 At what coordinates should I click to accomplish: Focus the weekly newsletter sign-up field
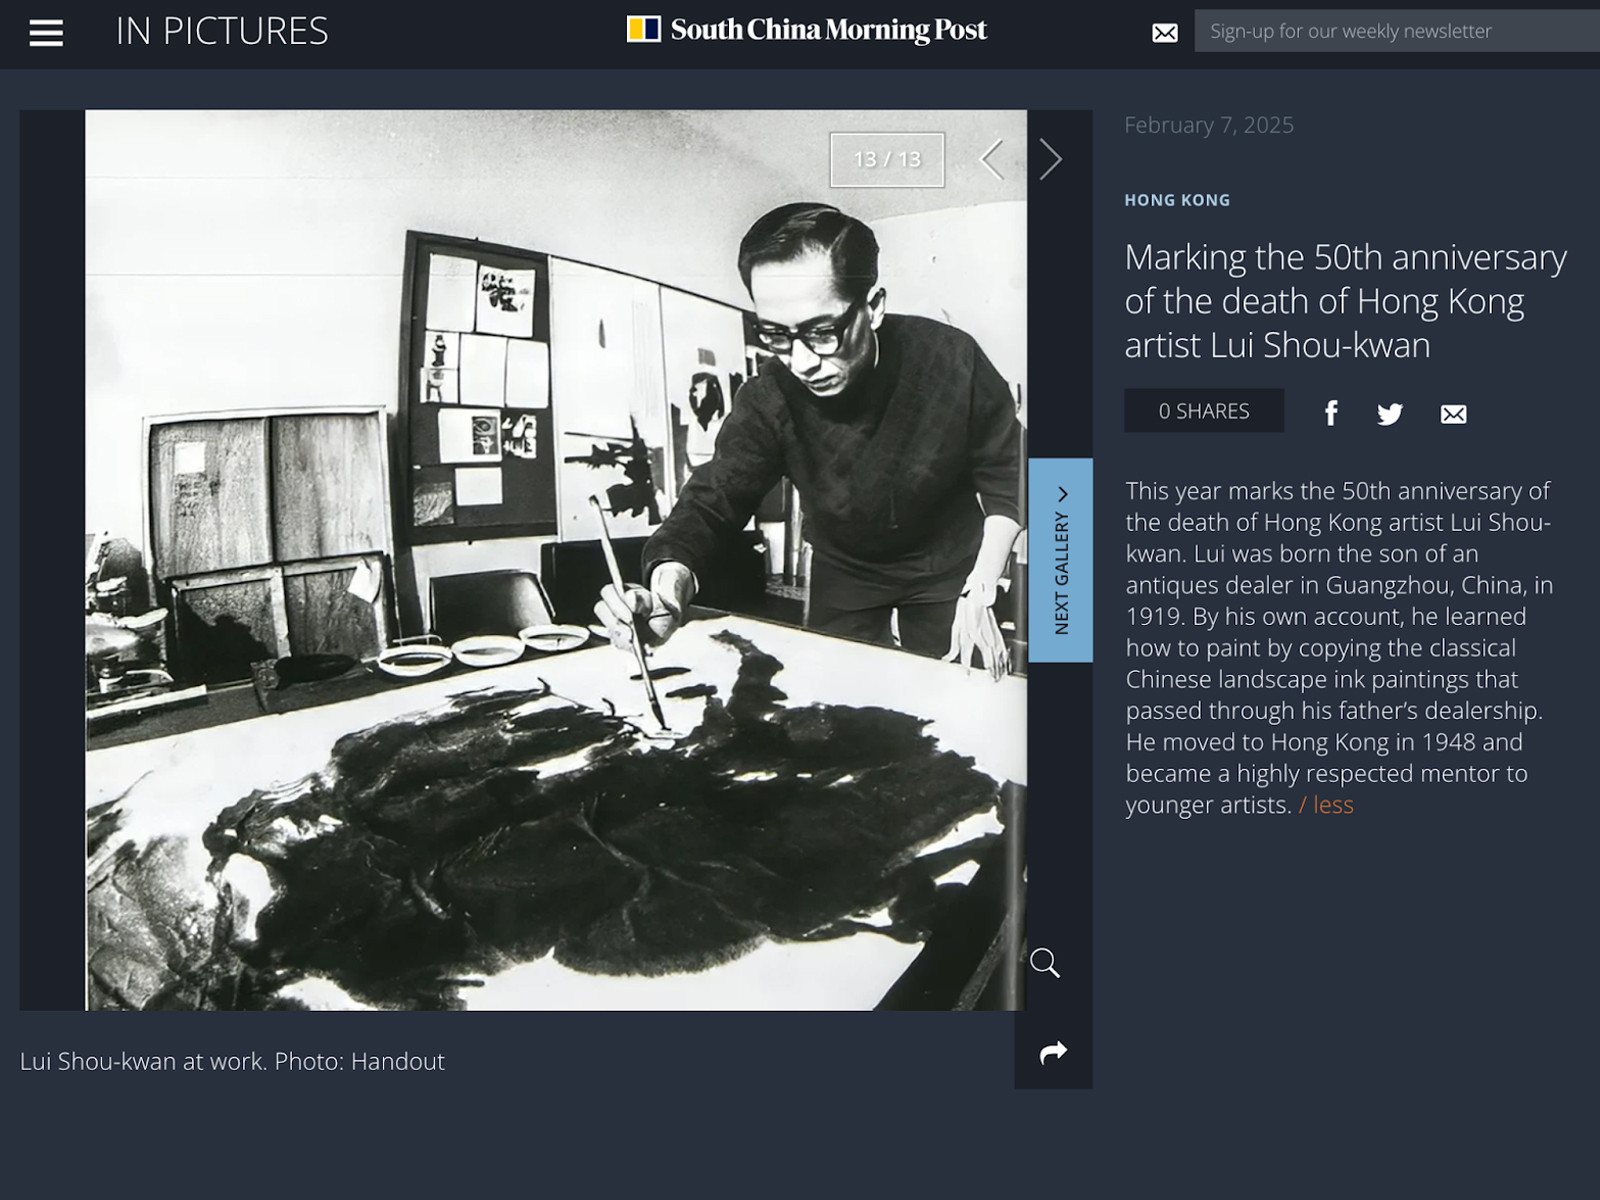[1397, 31]
